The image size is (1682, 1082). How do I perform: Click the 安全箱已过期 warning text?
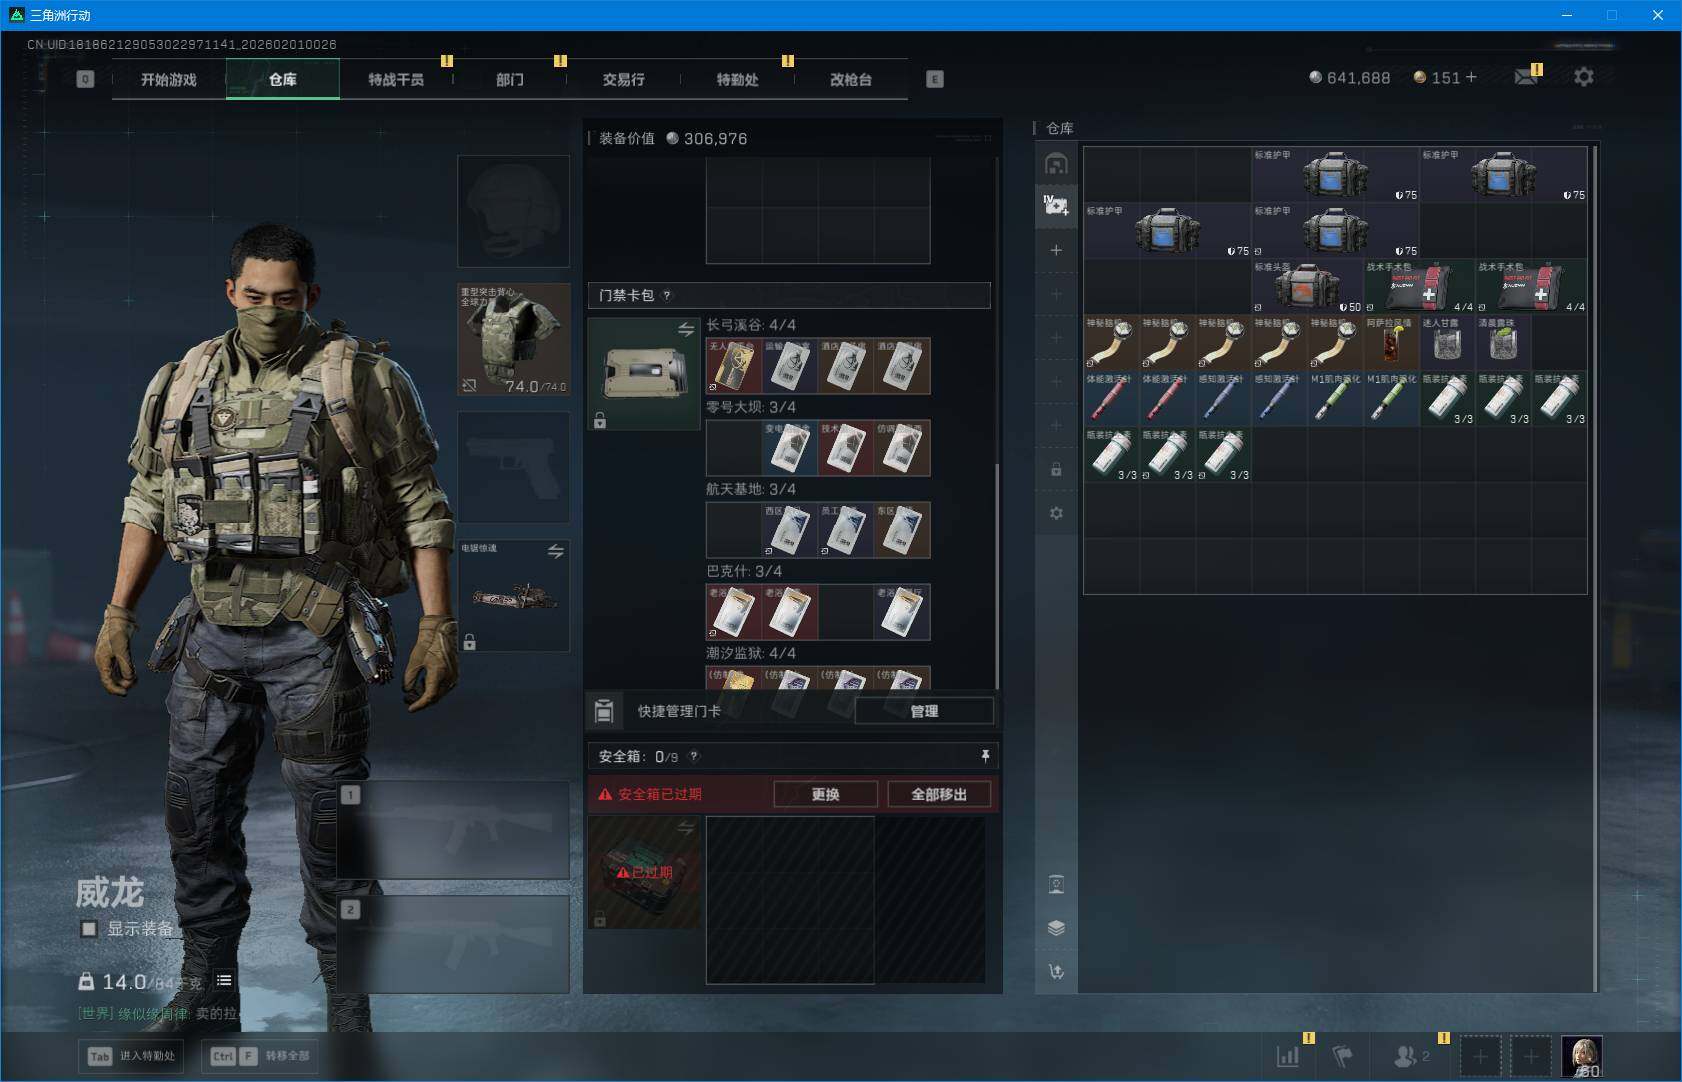tap(660, 794)
